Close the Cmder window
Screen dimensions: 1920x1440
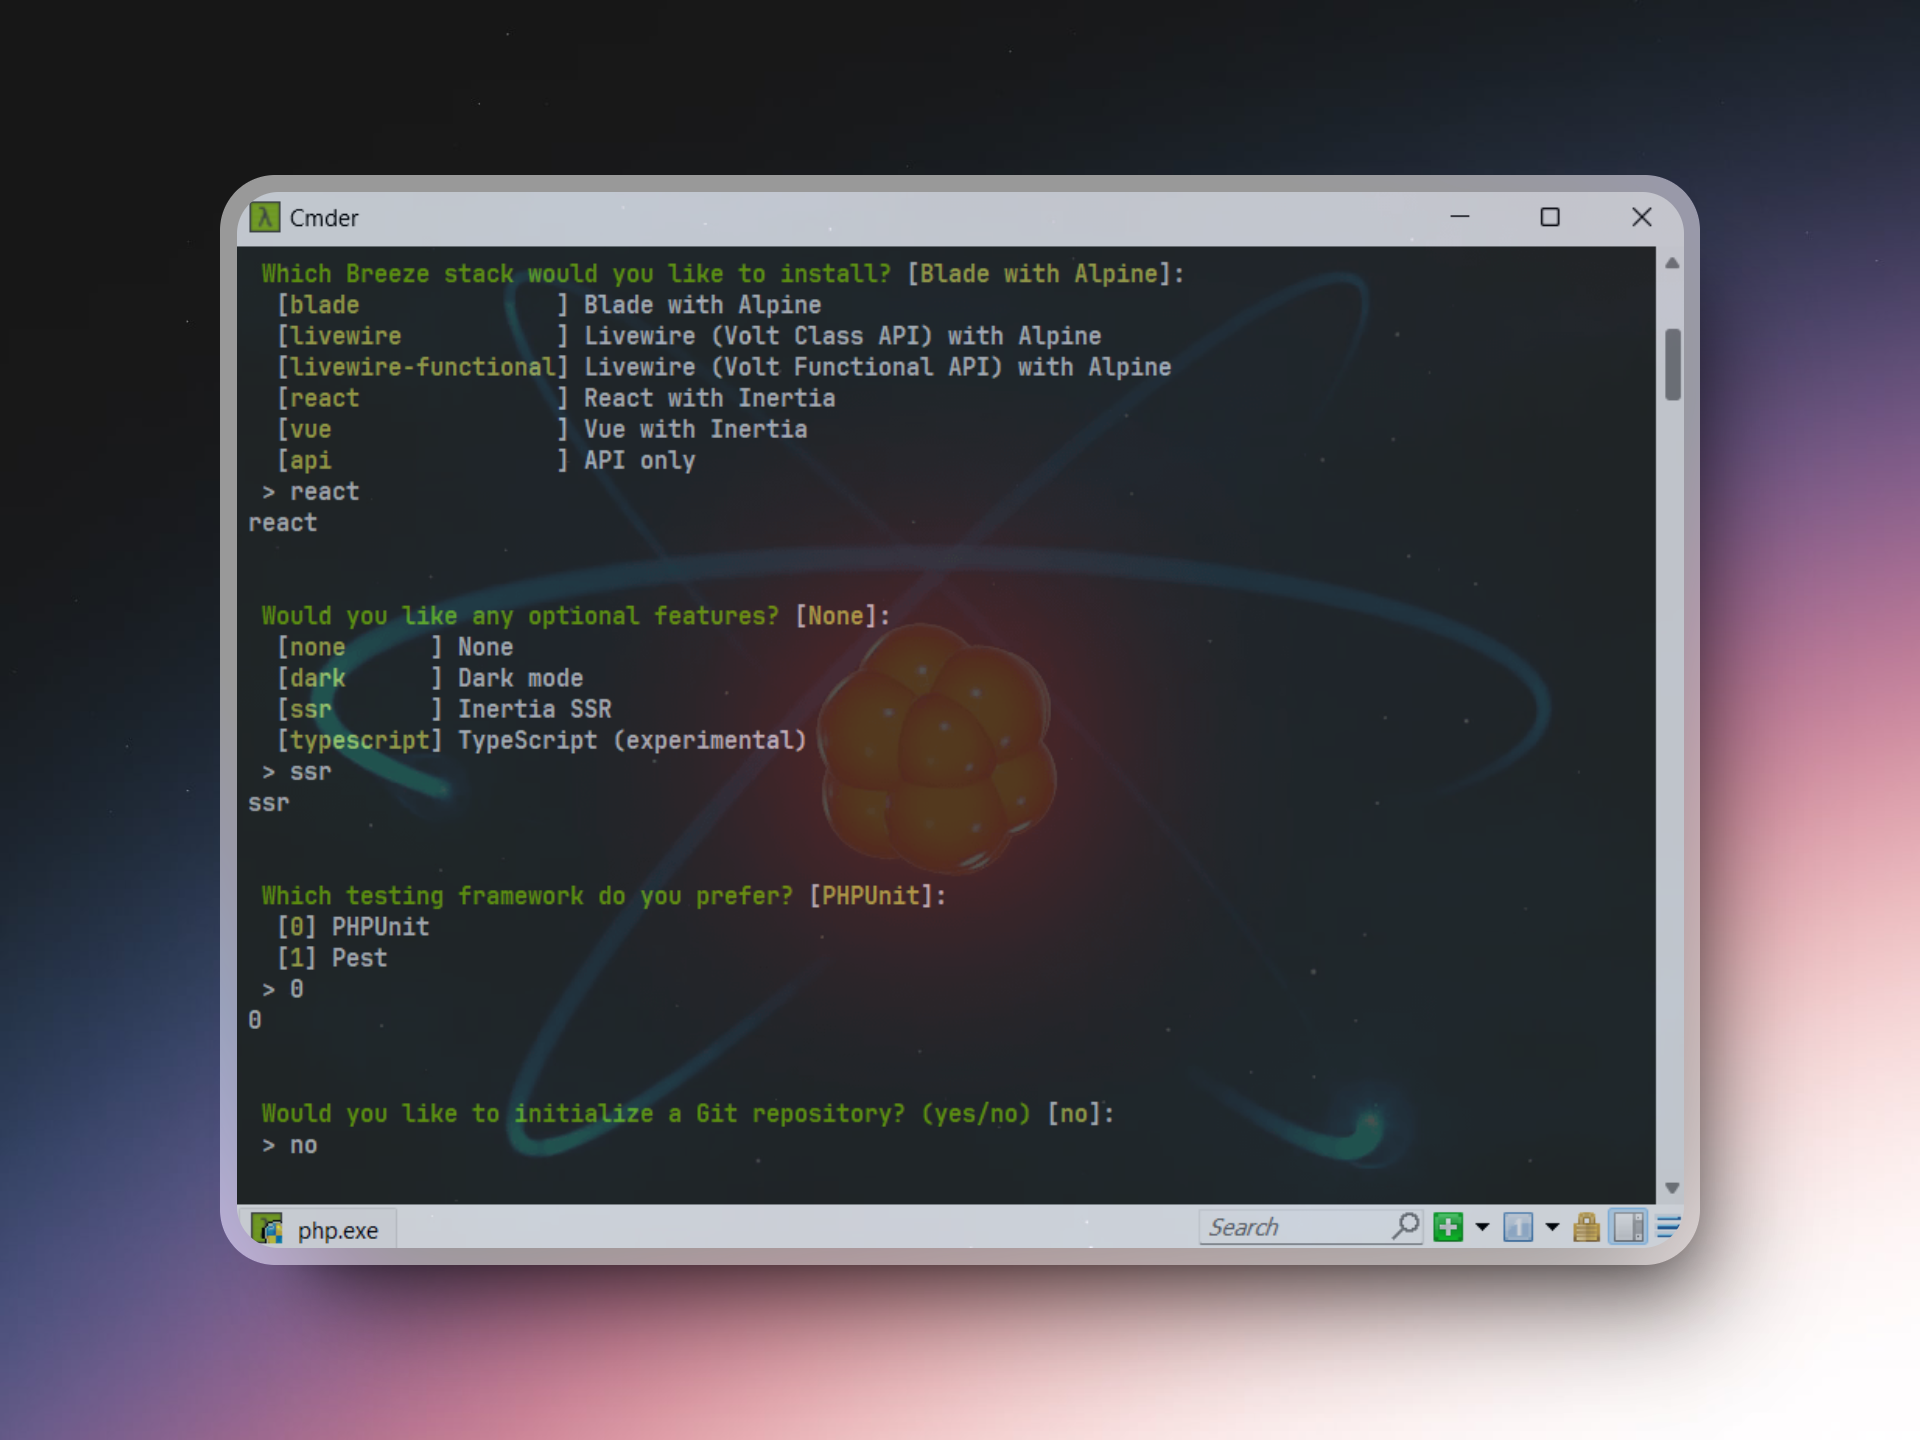tap(1641, 217)
